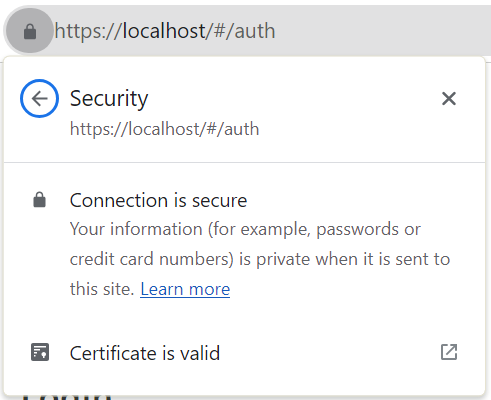Screen dimensions: 491x400
Task: Click the Connection is secure heading
Action: coord(159,200)
